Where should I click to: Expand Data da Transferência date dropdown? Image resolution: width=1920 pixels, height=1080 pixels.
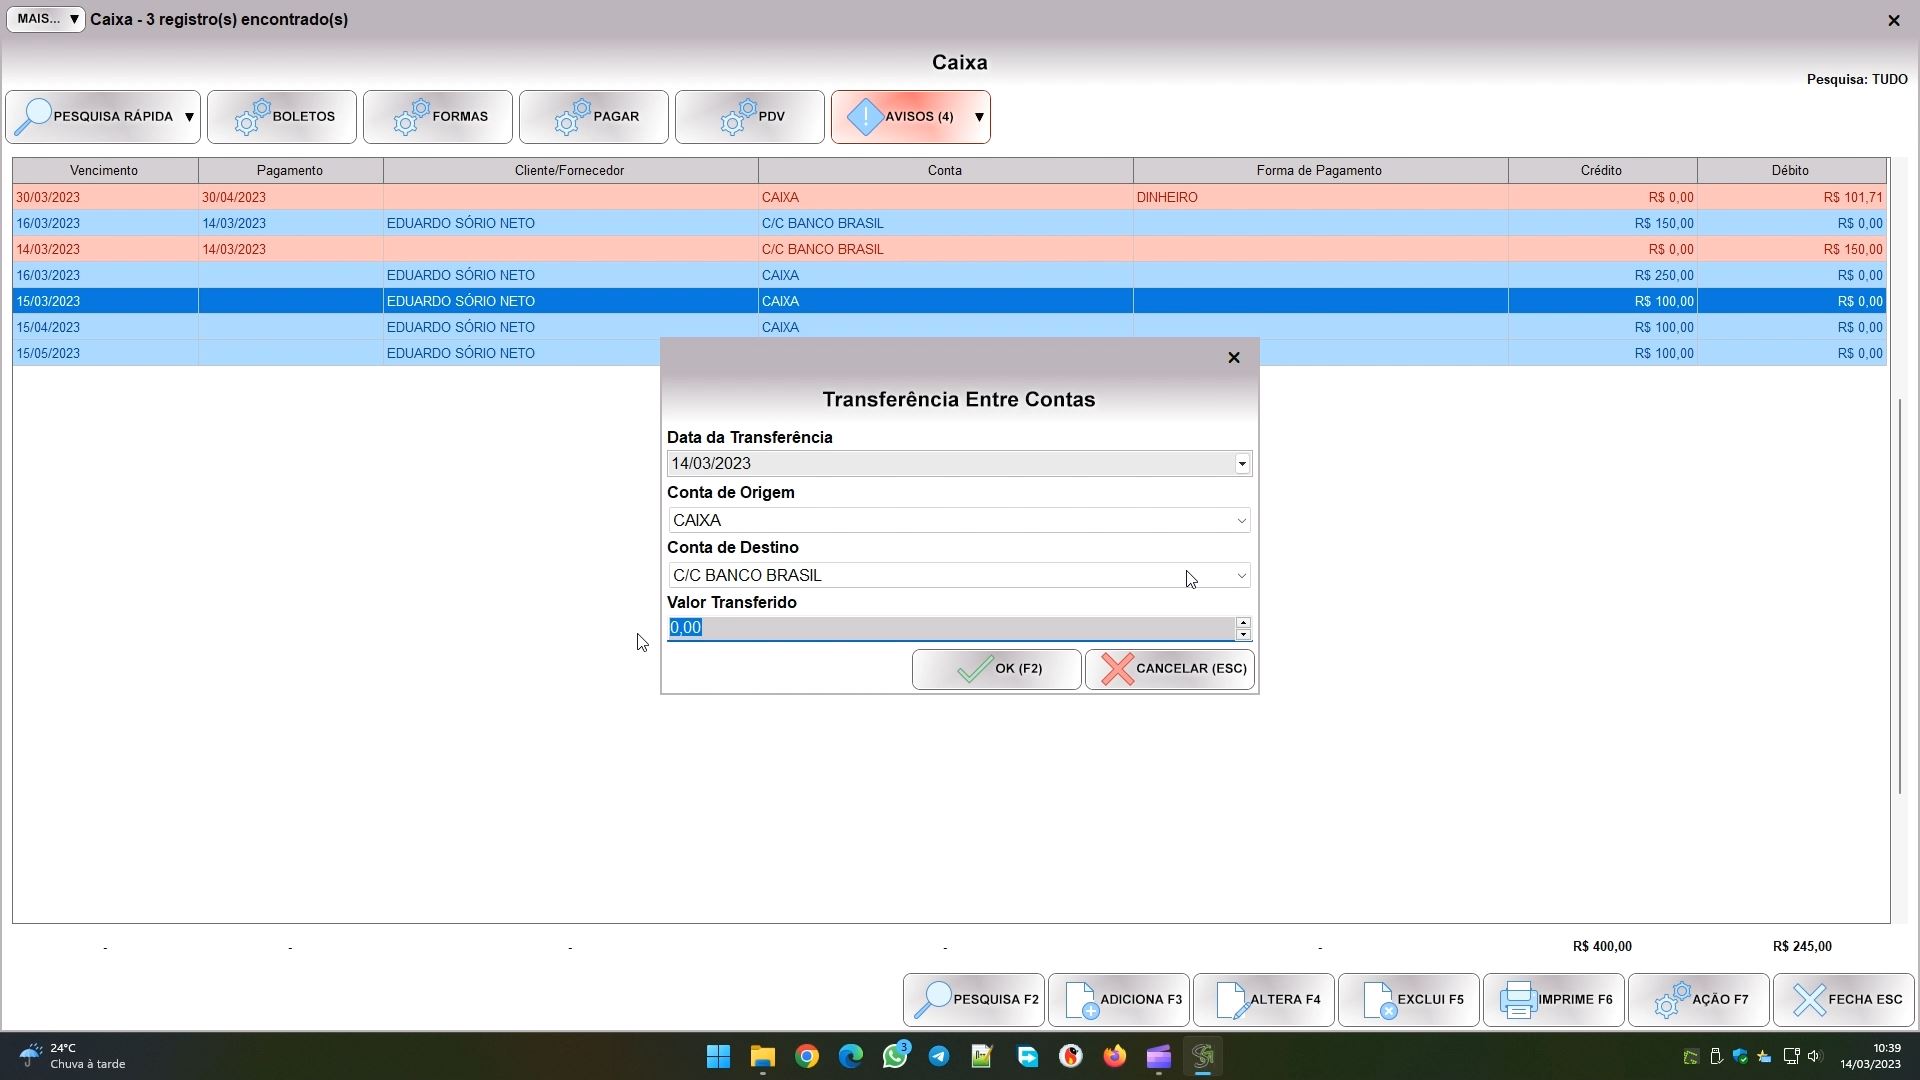(x=1241, y=463)
